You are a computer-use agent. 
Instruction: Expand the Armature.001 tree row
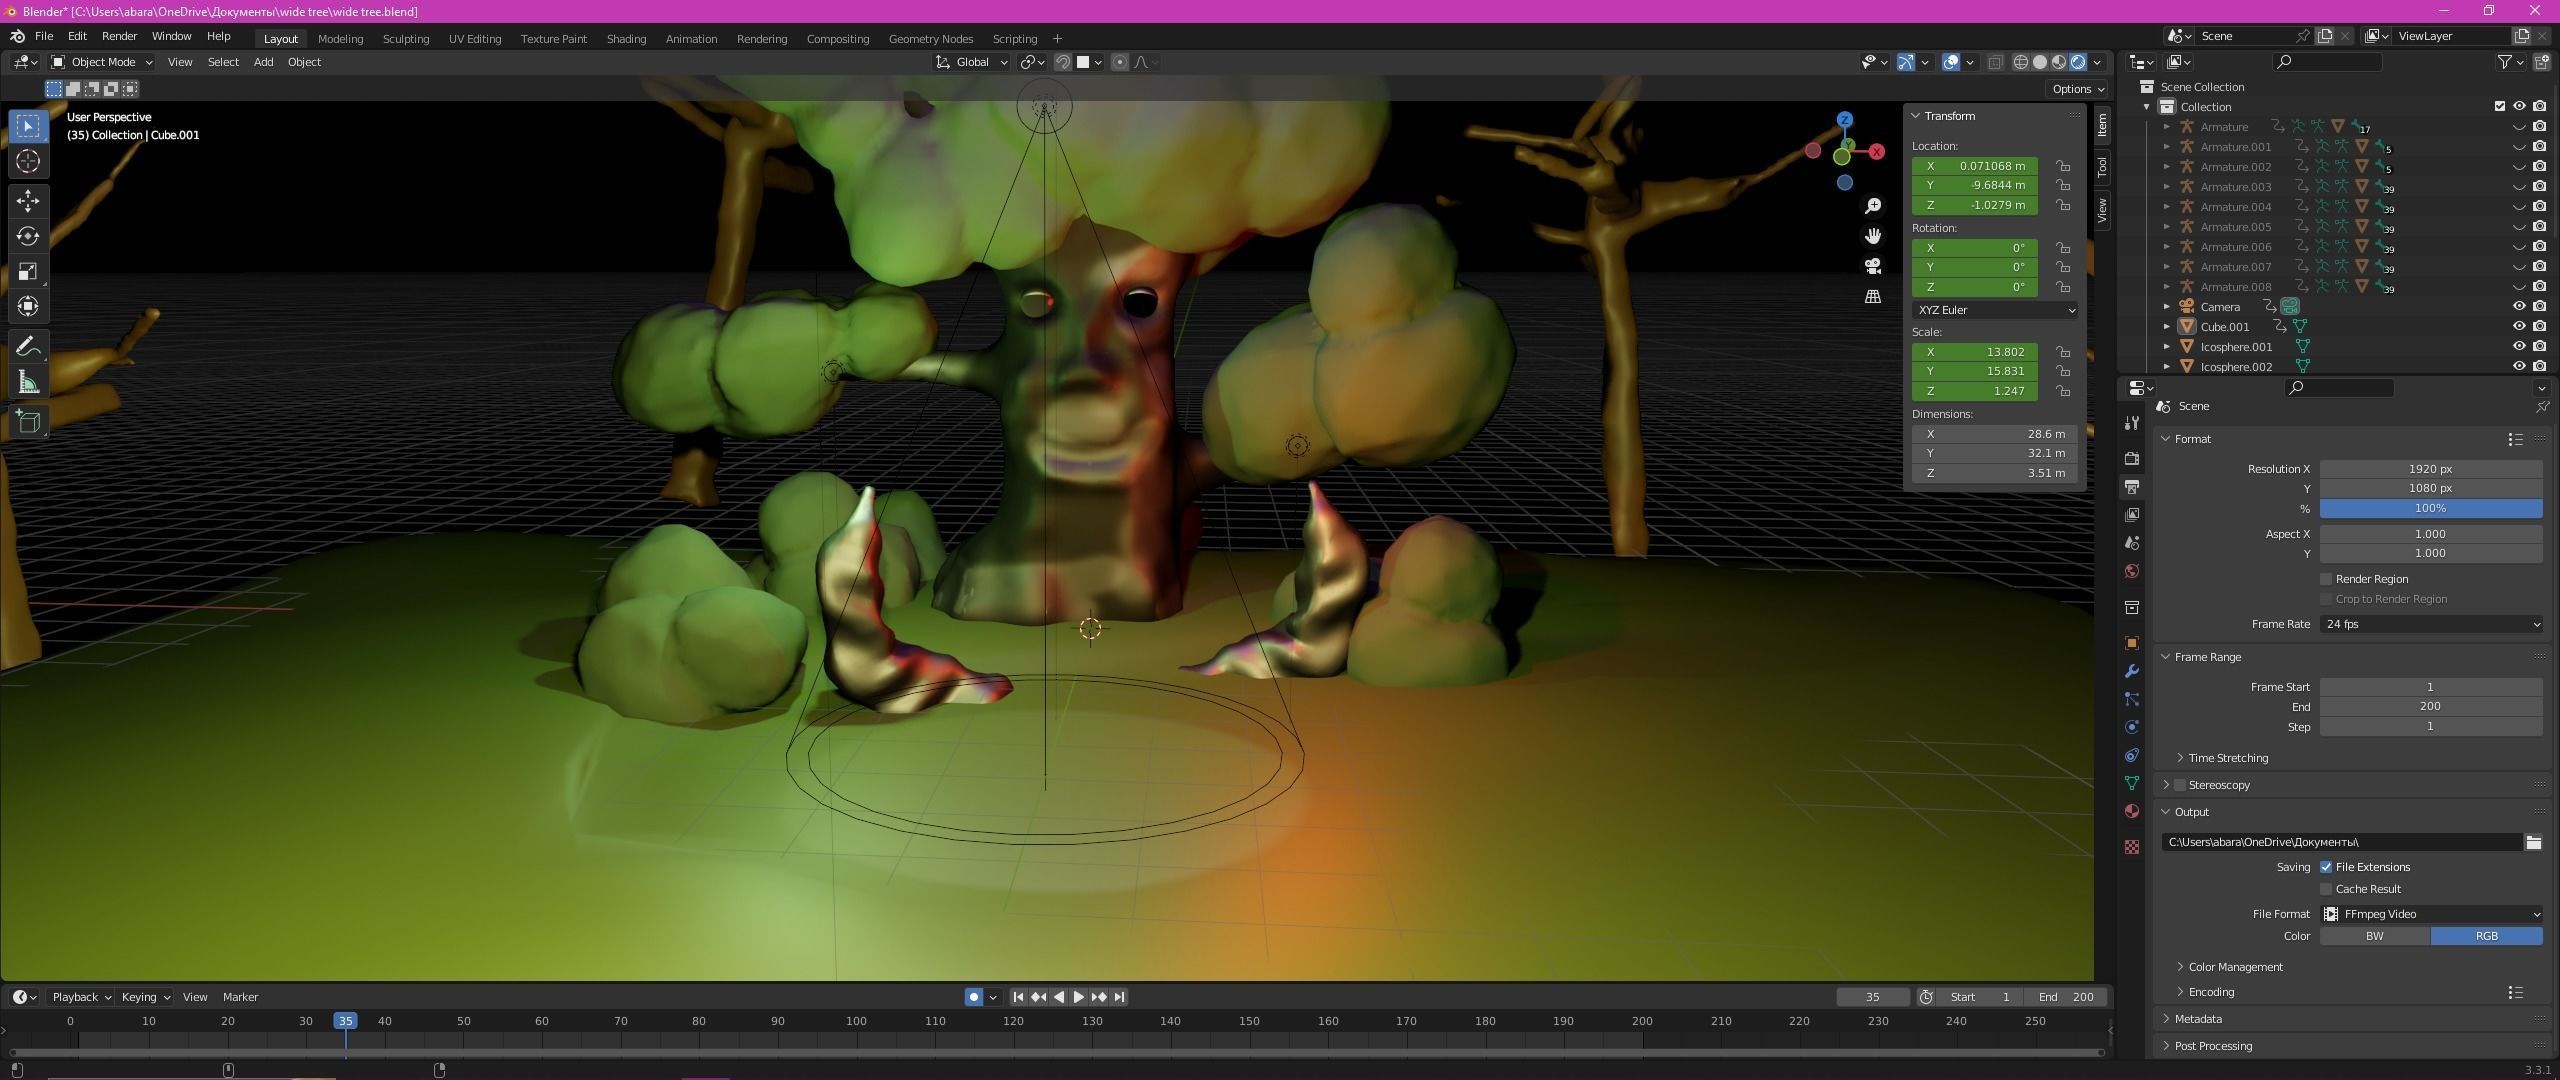click(x=2166, y=147)
